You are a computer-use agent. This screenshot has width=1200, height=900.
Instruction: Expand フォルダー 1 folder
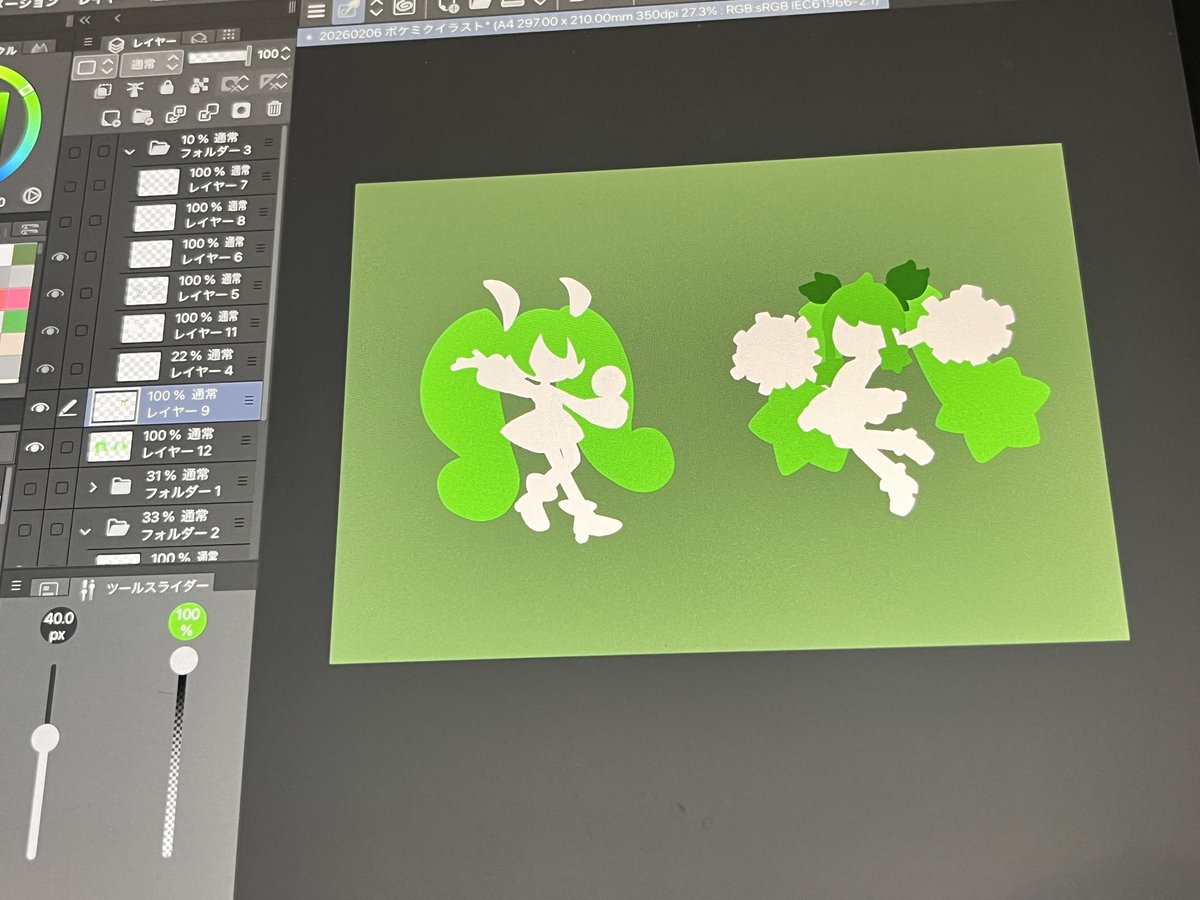(x=92, y=486)
